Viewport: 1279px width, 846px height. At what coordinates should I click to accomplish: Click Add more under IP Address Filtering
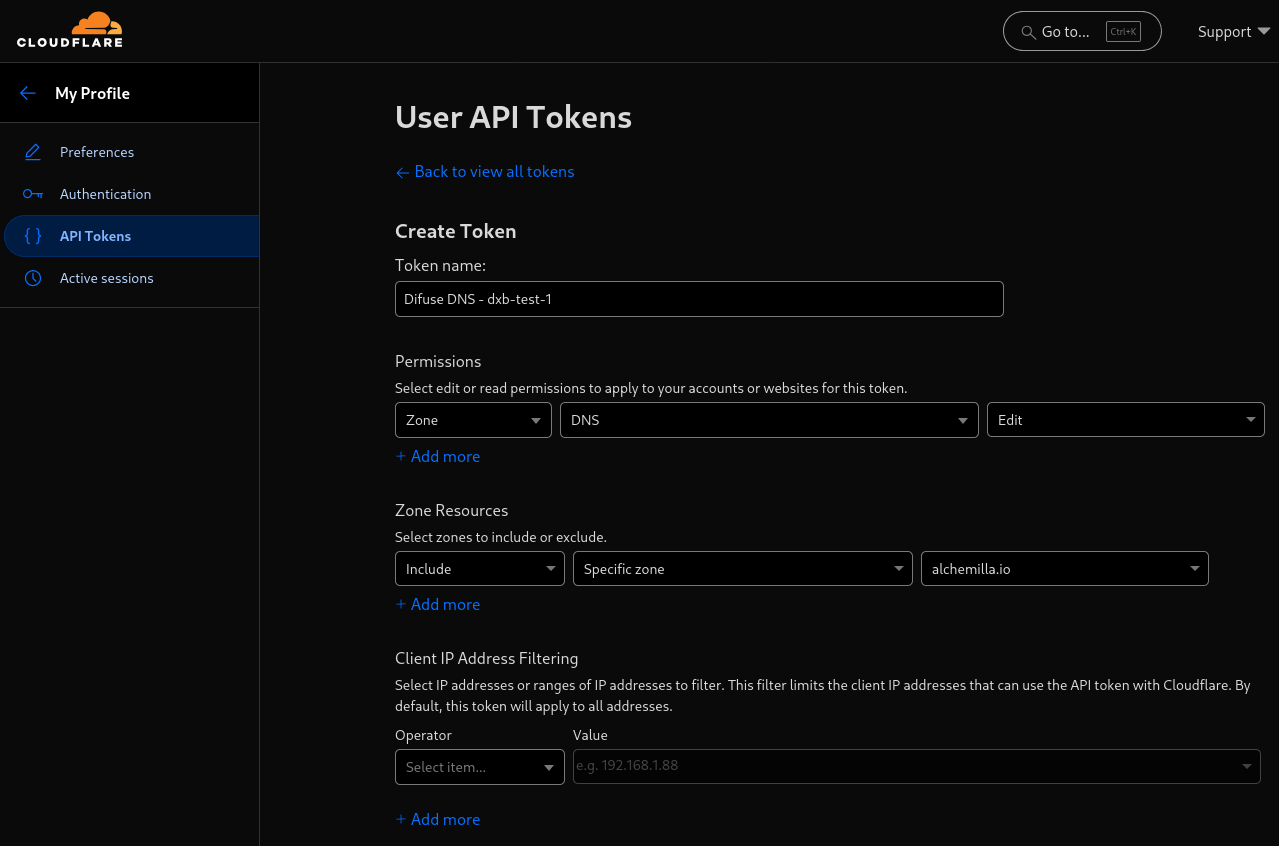pos(438,819)
